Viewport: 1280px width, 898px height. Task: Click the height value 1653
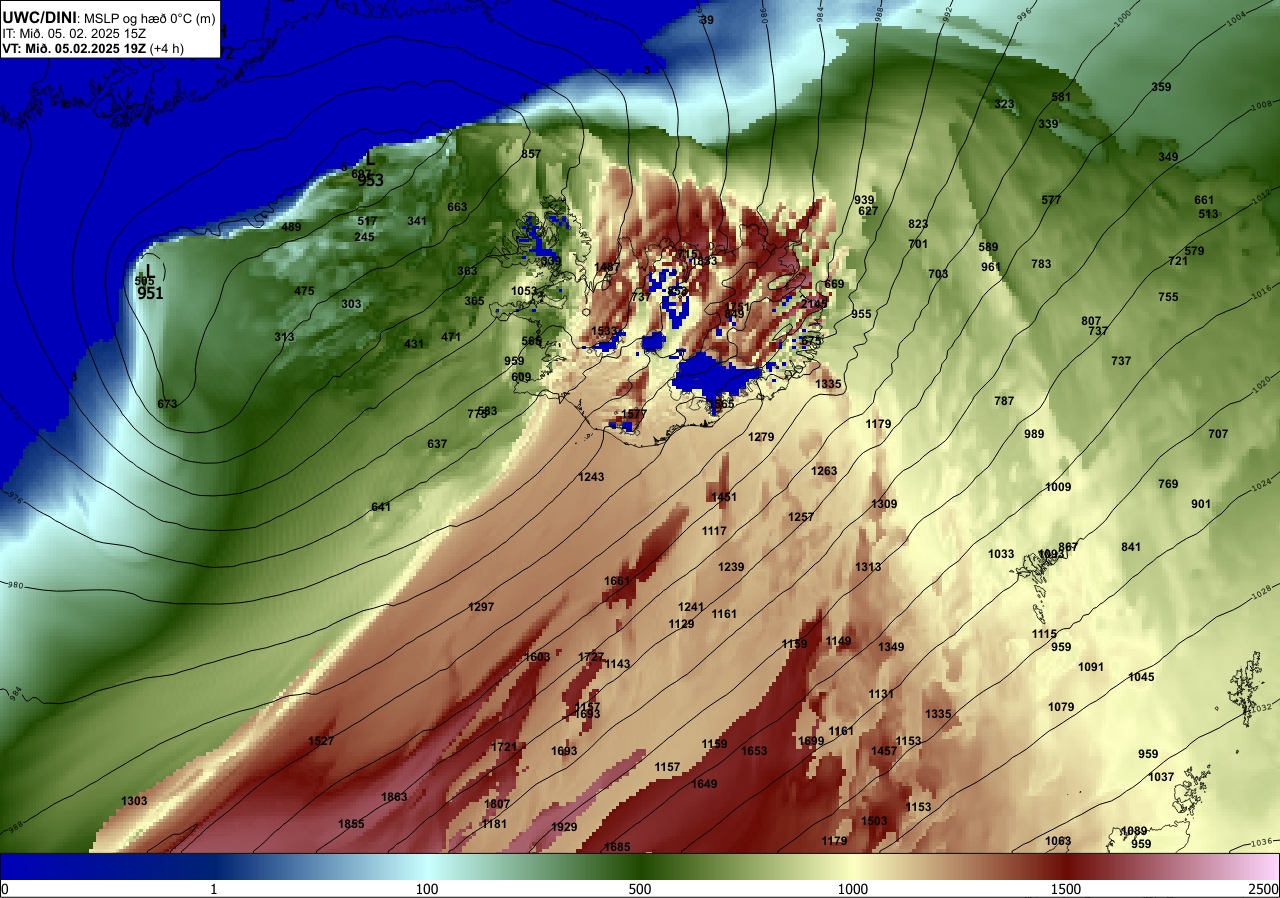tap(754, 751)
